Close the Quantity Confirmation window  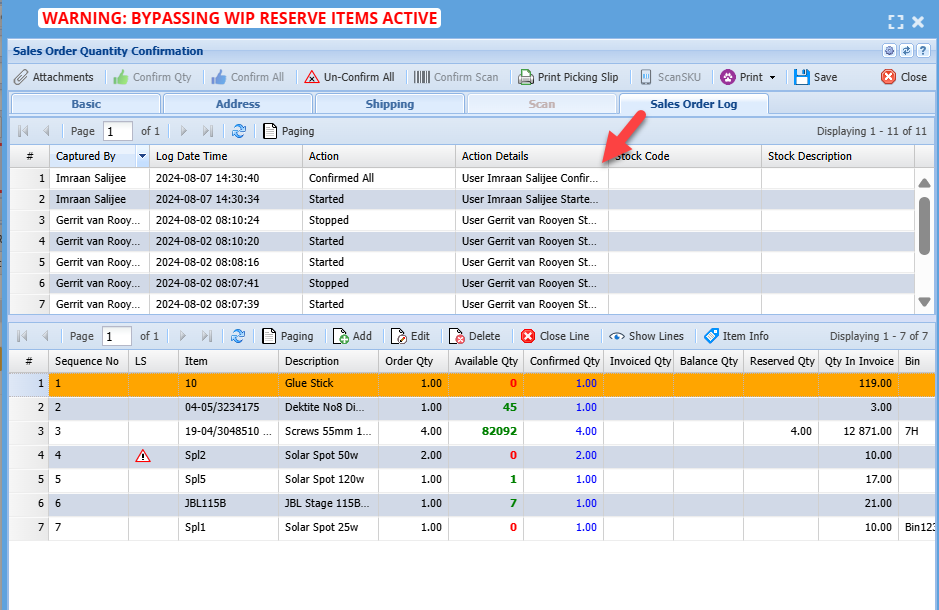[x=903, y=77]
